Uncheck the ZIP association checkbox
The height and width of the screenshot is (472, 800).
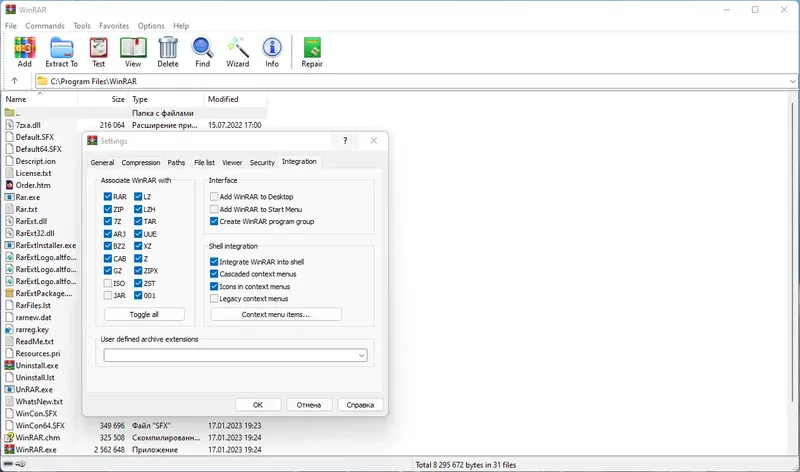108,209
